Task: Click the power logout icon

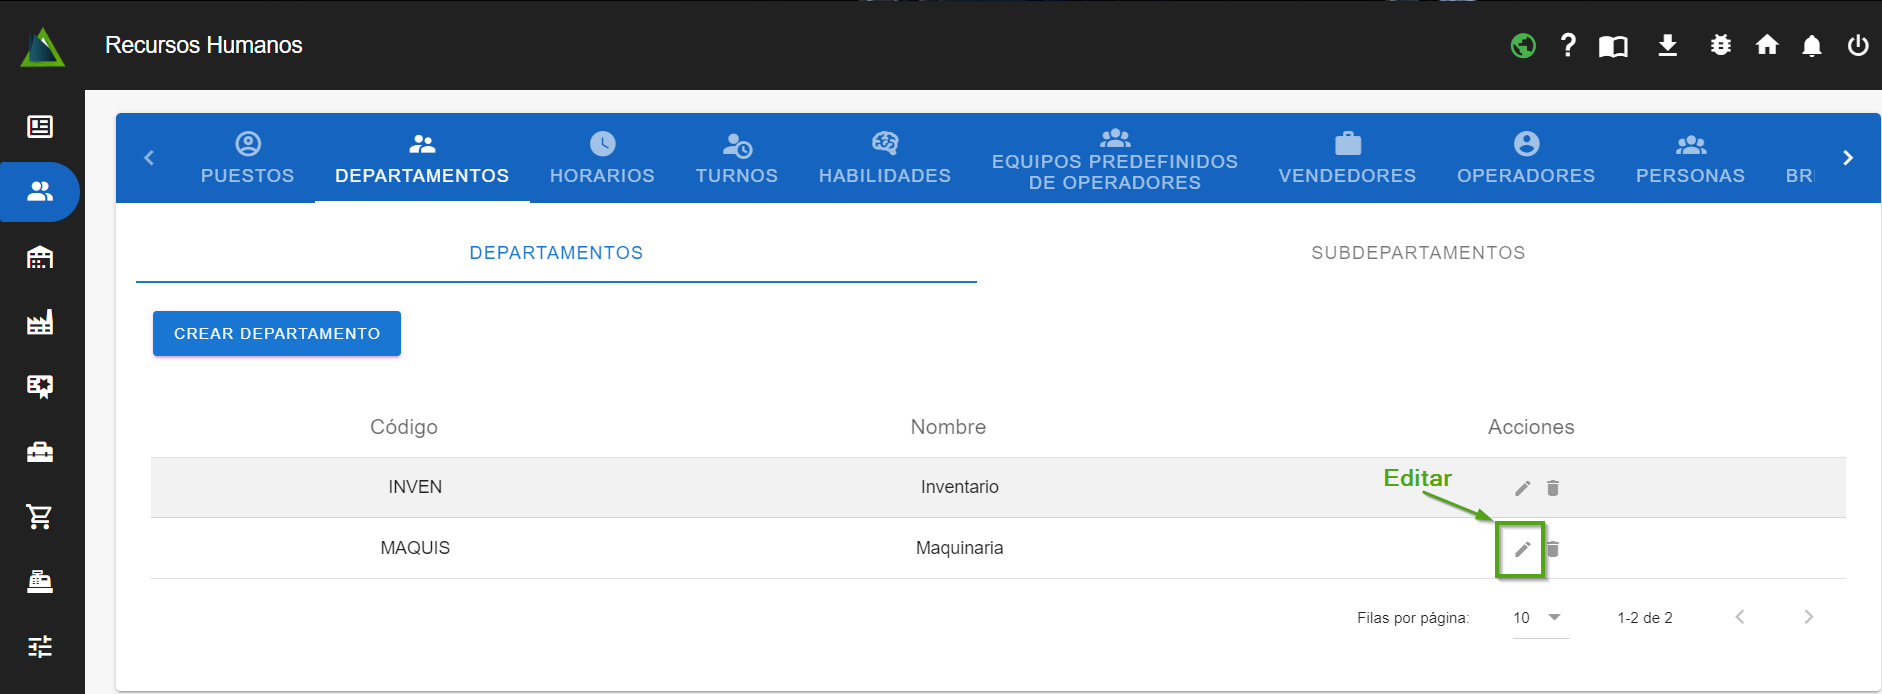Action: click(1858, 45)
